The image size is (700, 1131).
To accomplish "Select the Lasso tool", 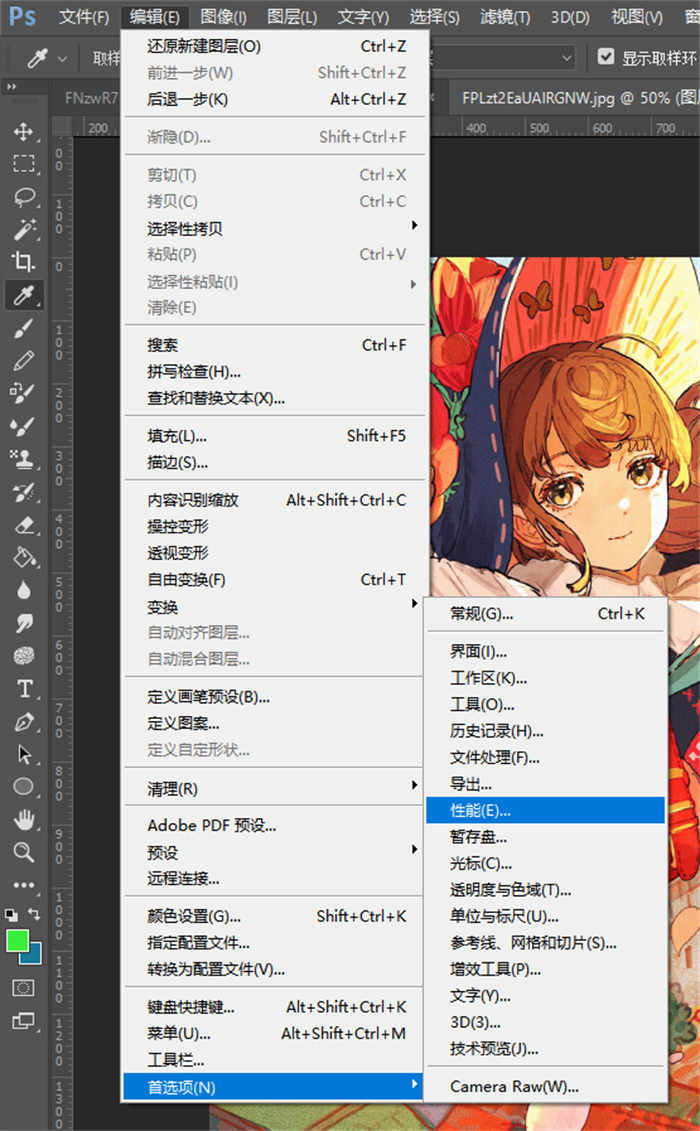I will click(24, 197).
